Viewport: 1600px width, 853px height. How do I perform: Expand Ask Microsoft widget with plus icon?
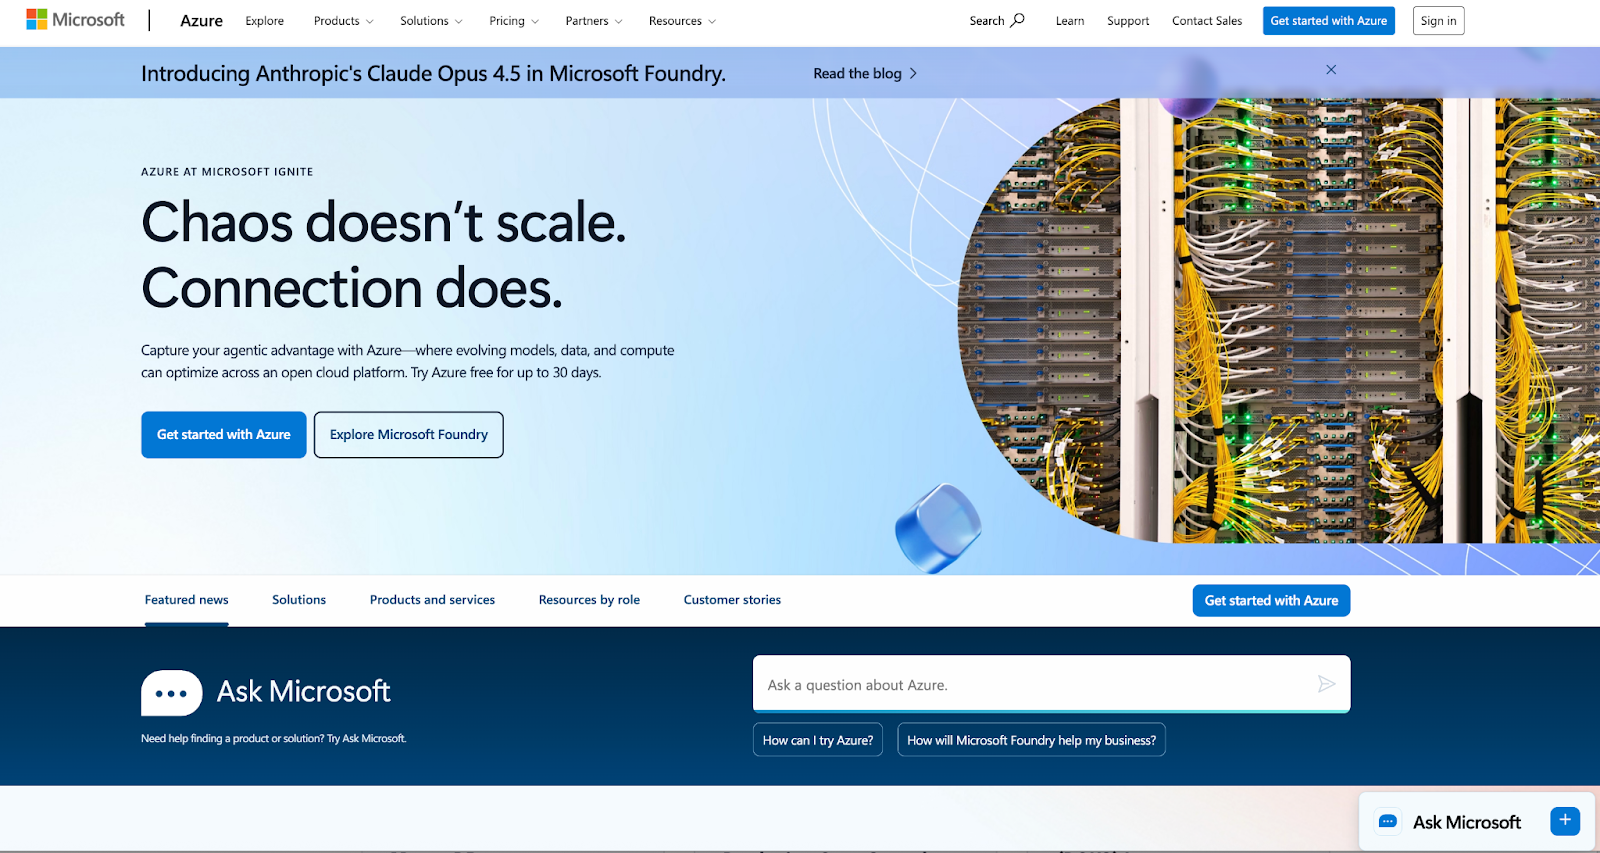tap(1565, 821)
